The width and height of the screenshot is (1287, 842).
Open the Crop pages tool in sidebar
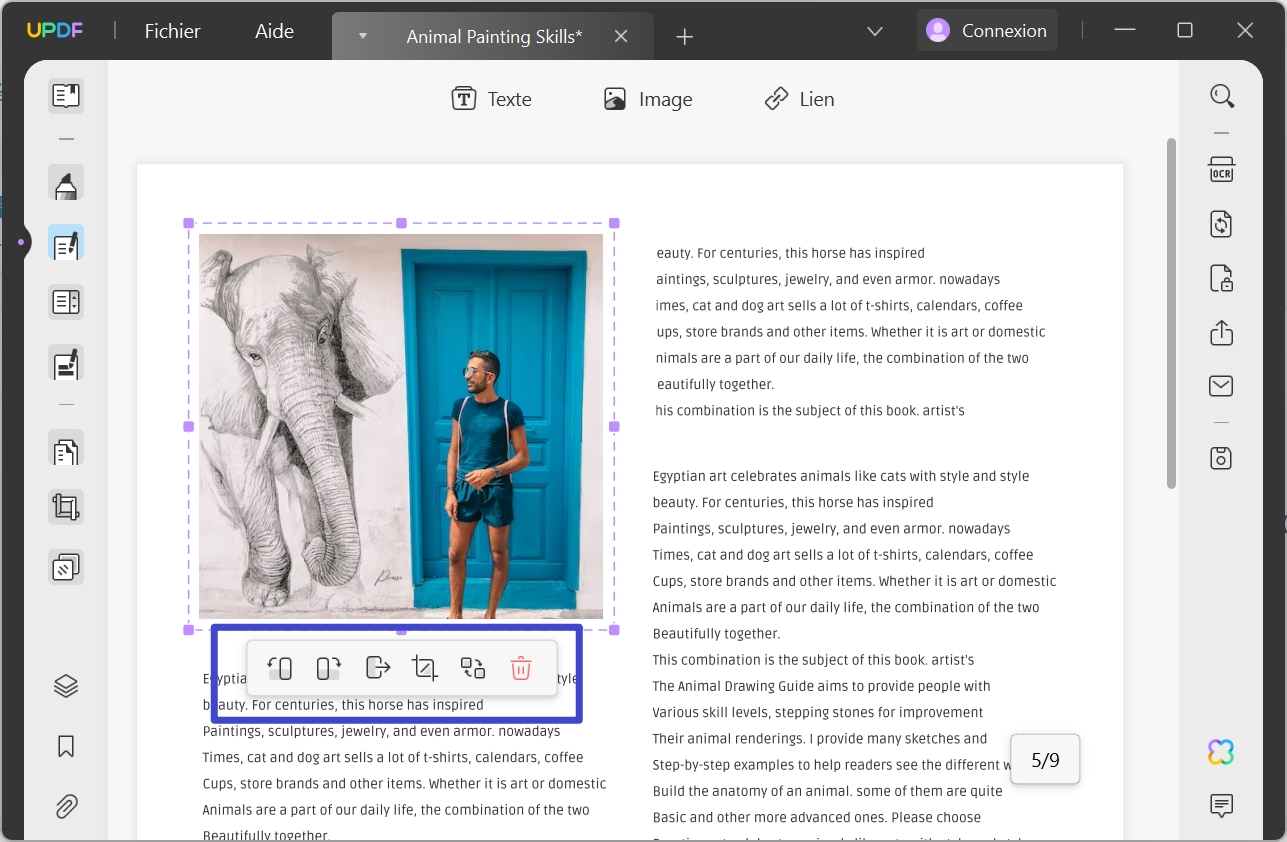[x=66, y=508]
